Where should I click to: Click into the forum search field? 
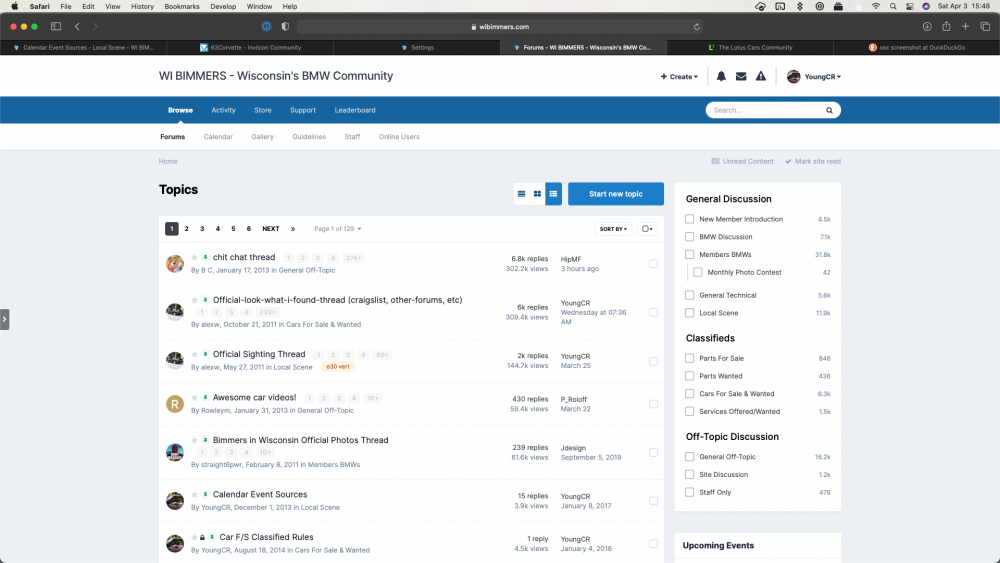pos(765,110)
